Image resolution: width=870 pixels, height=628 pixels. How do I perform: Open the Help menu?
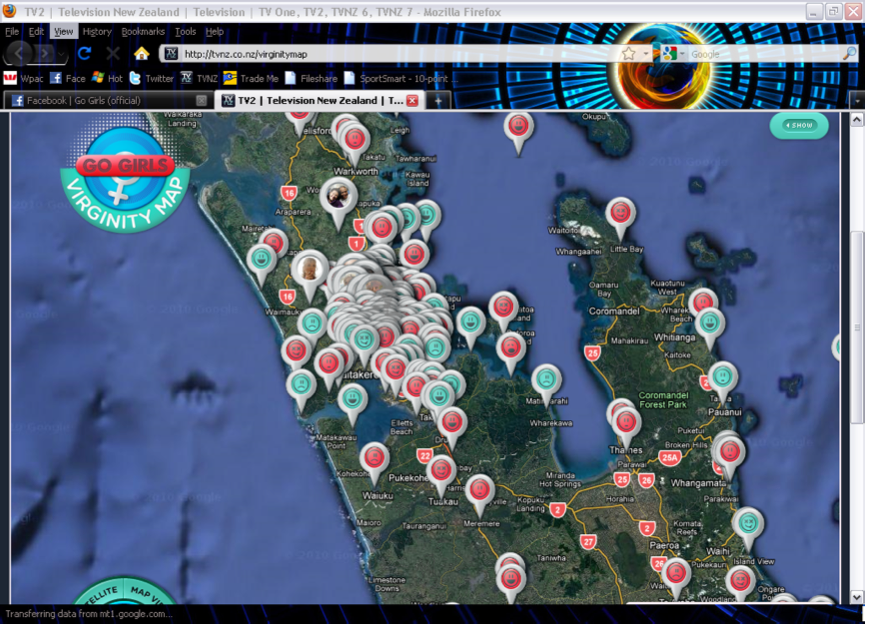215,32
